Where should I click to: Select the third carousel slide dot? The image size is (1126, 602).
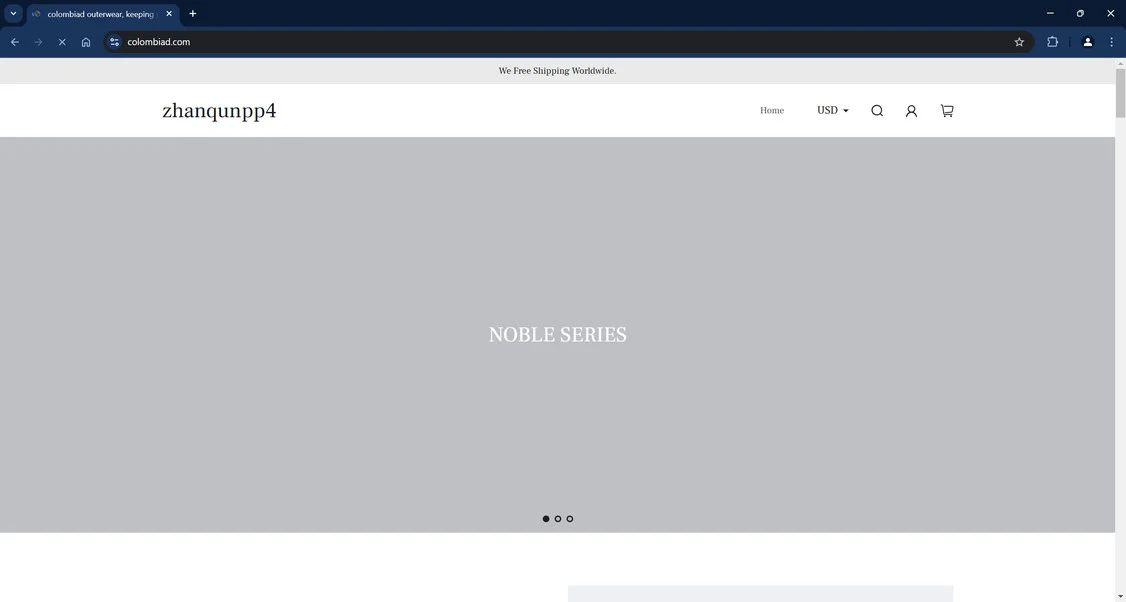(569, 519)
